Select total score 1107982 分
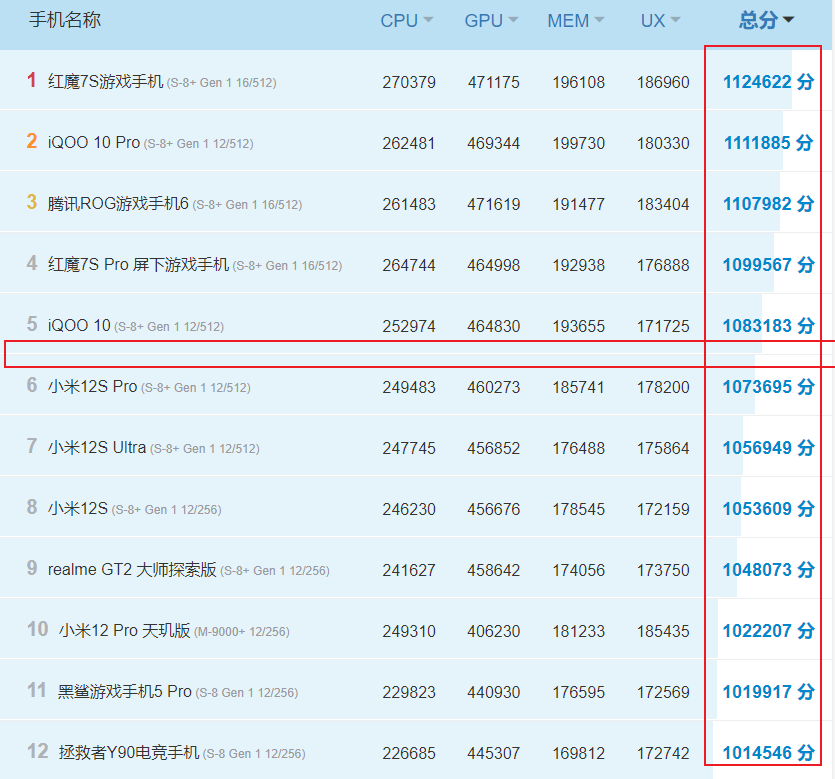 [768, 203]
